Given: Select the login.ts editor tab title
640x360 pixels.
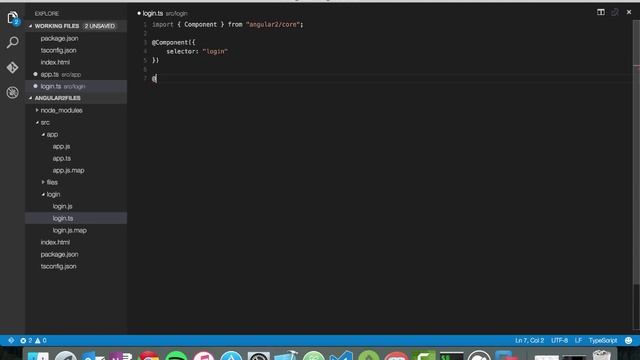Looking at the screenshot, I should (x=153, y=13).
